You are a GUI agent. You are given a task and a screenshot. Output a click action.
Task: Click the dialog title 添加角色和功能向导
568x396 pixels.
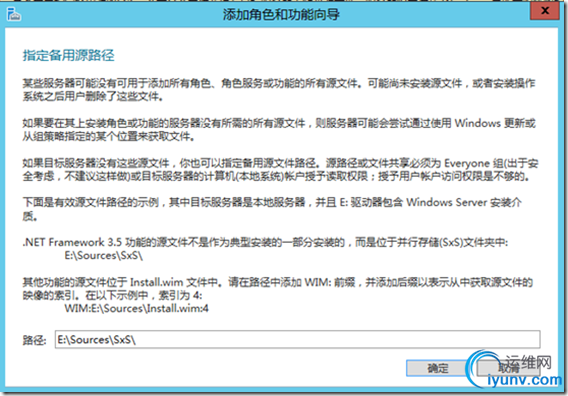click(281, 15)
